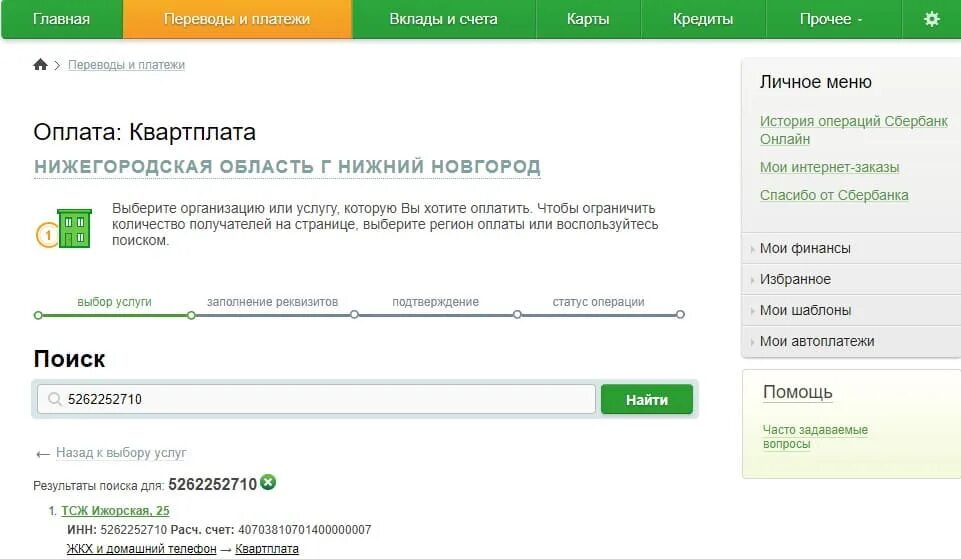Expand Мои шаблоны section
The height and width of the screenshot is (559, 961).
click(x=851, y=310)
